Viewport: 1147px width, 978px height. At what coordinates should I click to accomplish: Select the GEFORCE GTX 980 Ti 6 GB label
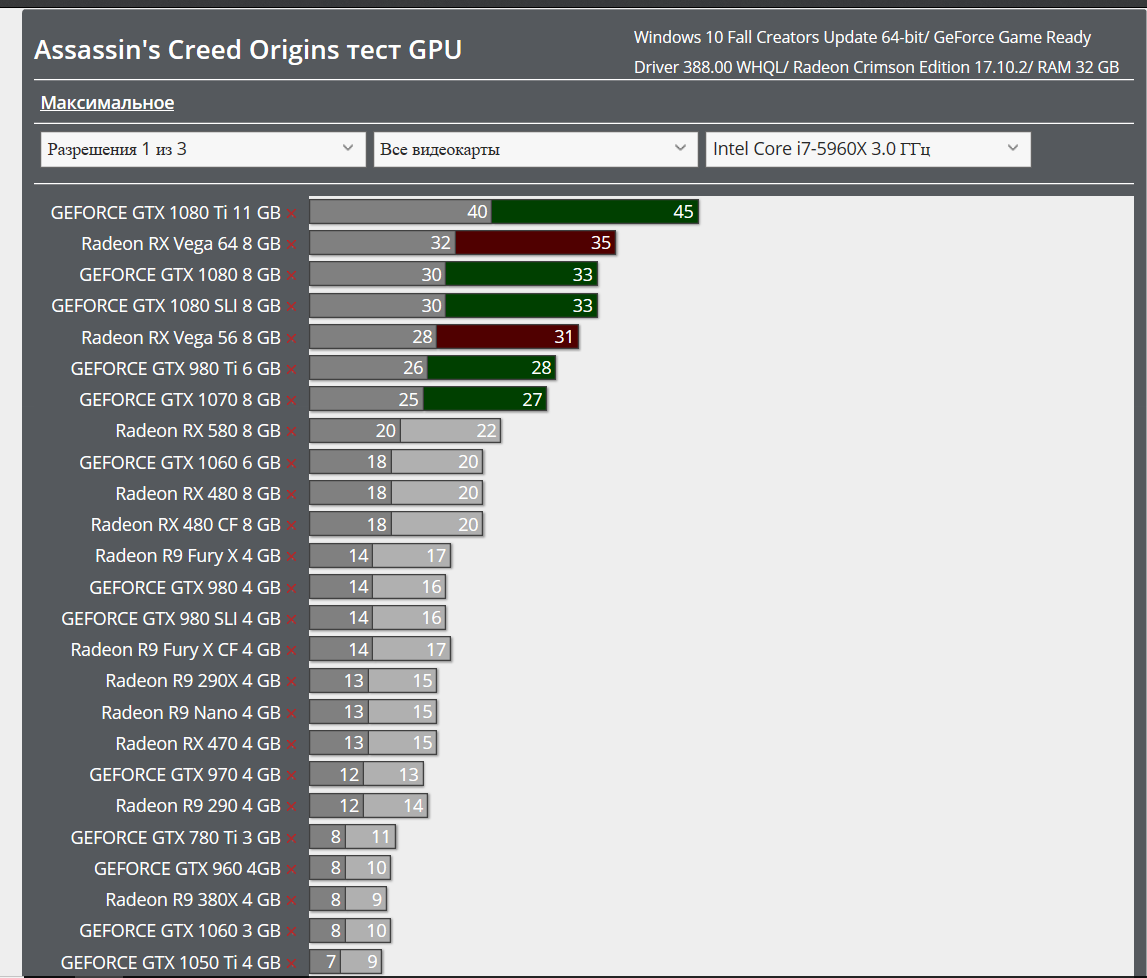pos(176,369)
